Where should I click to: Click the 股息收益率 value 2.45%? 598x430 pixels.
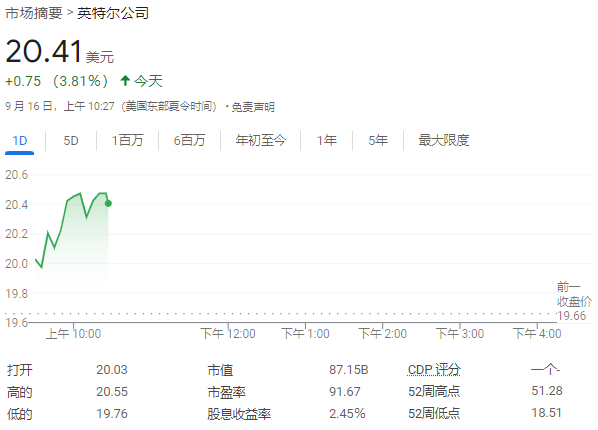click(x=347, y=414)
